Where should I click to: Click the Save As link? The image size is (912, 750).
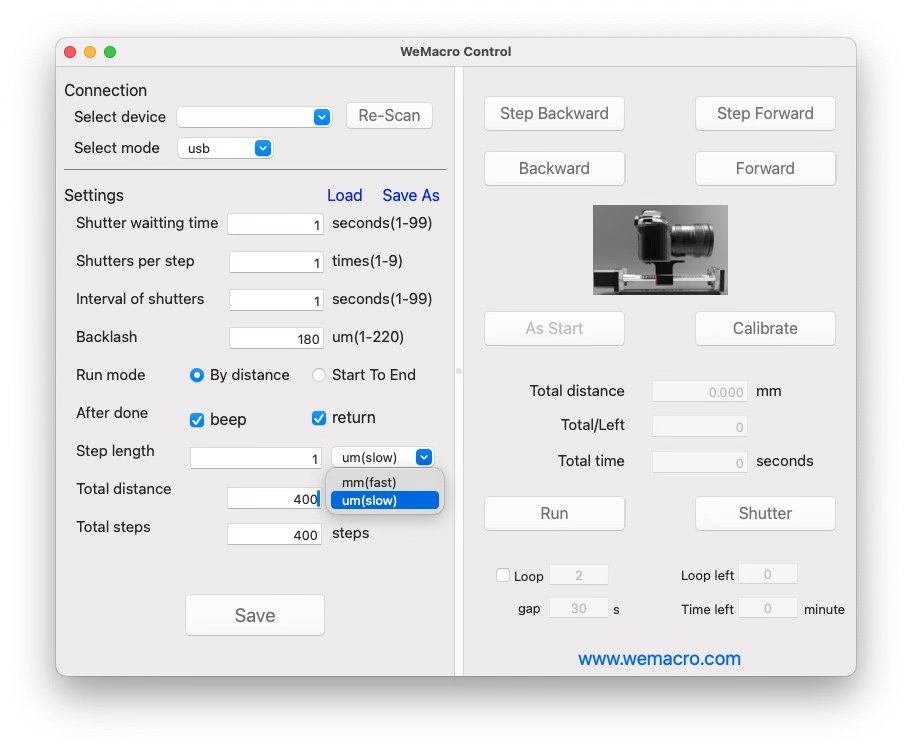[x=411, y=196]
